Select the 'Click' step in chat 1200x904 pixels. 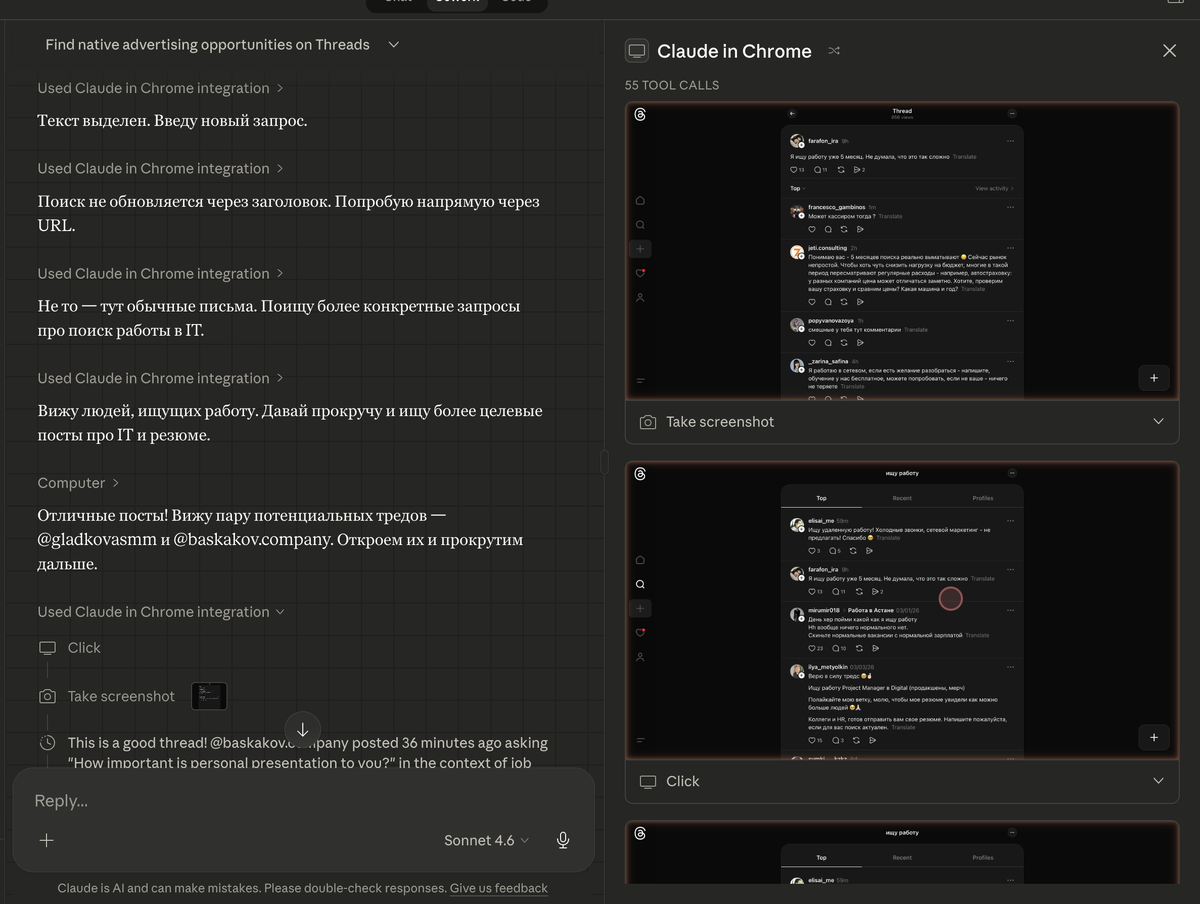click(x=84, y=648)
